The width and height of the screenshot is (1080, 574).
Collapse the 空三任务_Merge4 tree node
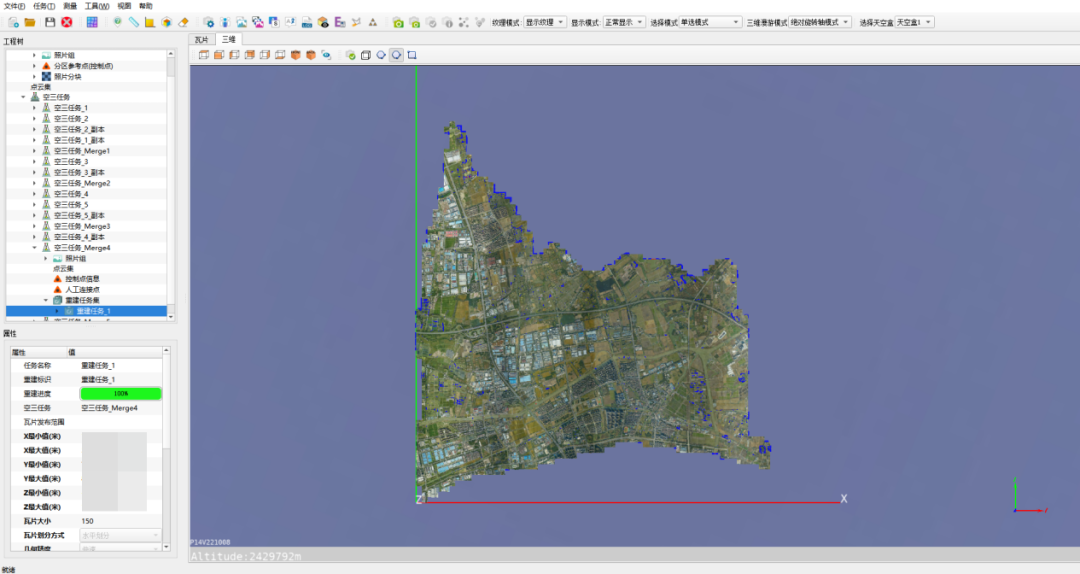click(34, 247)
